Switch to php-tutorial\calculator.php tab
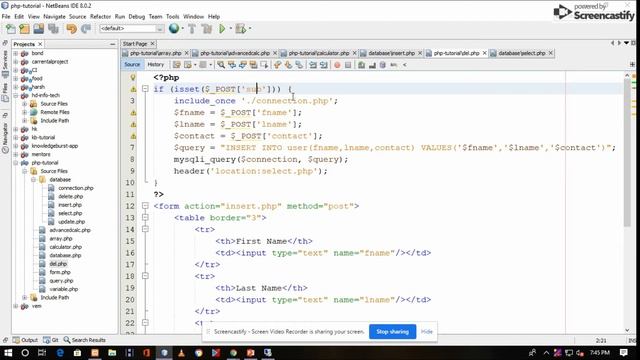 [318, 53]
